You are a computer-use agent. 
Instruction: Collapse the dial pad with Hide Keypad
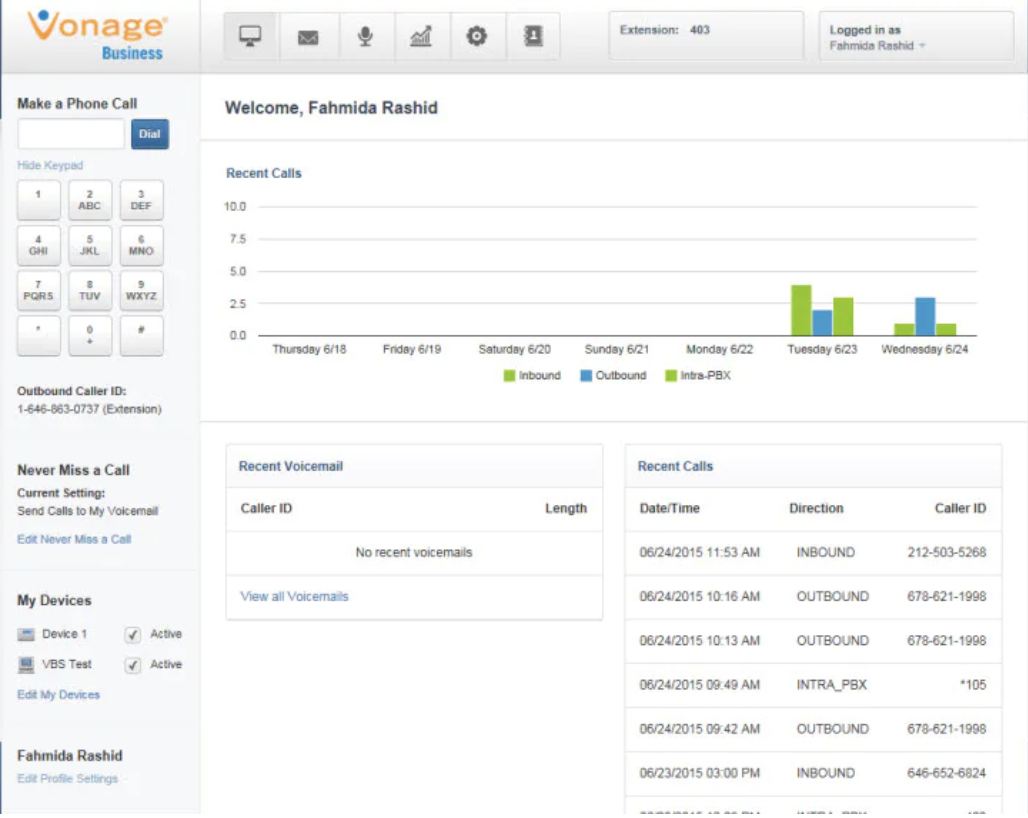tap(50, 165)
